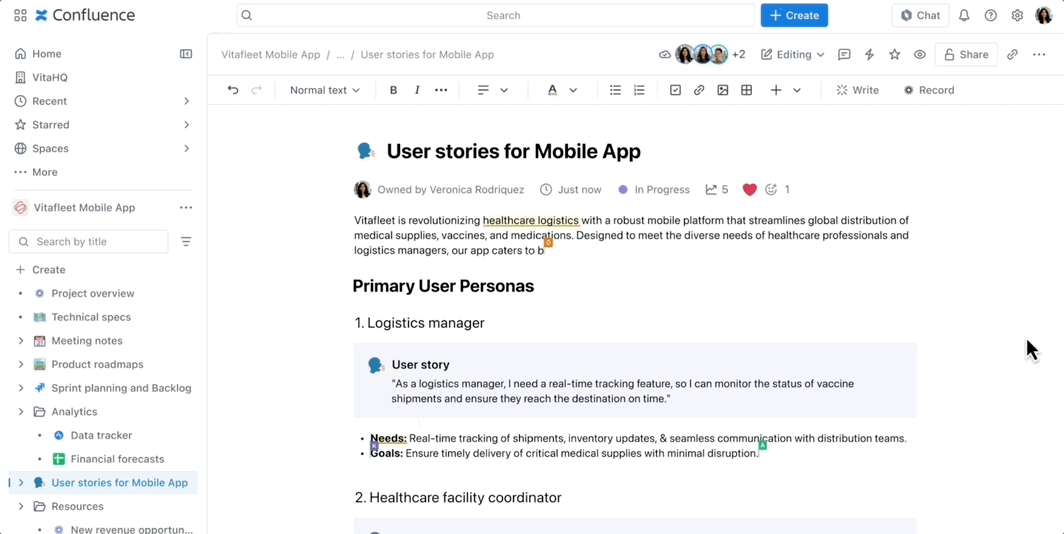
Task: Expand the Recent menu
Action: click(187, 101)
